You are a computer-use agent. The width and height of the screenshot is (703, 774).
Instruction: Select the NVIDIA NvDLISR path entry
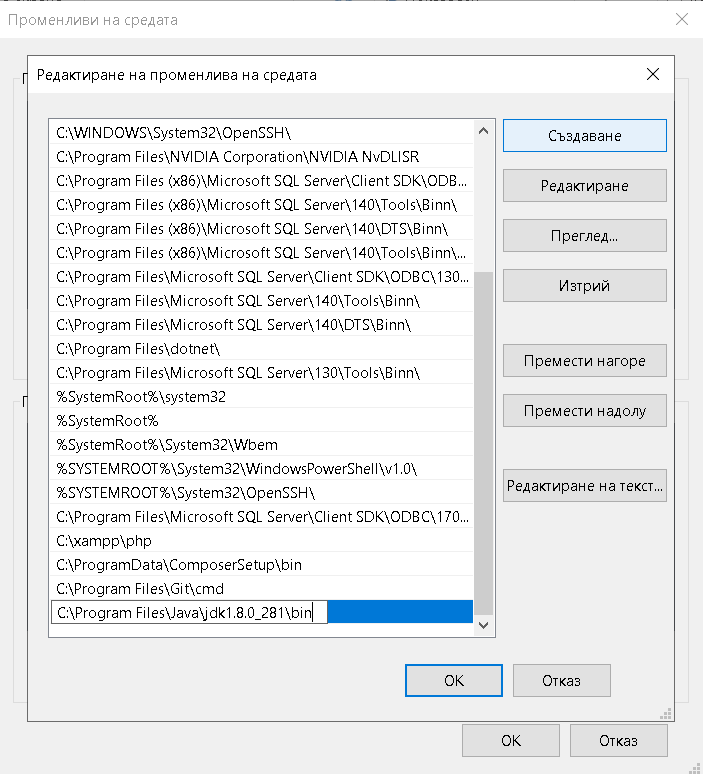(x=261, y=156)
